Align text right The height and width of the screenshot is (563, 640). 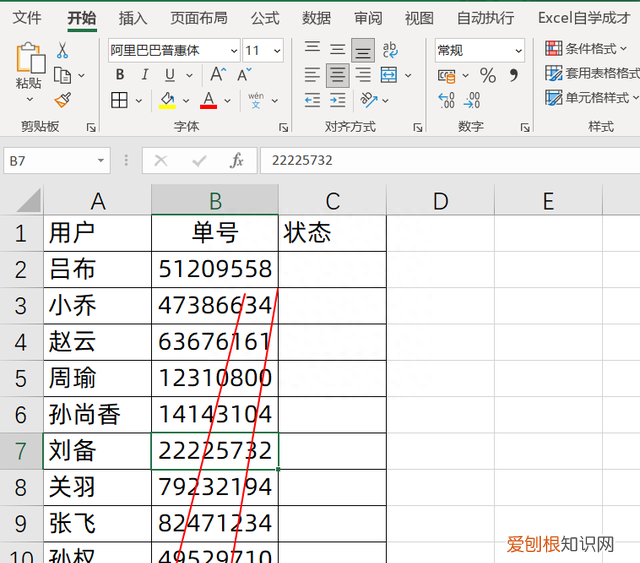tap(362, 75)
